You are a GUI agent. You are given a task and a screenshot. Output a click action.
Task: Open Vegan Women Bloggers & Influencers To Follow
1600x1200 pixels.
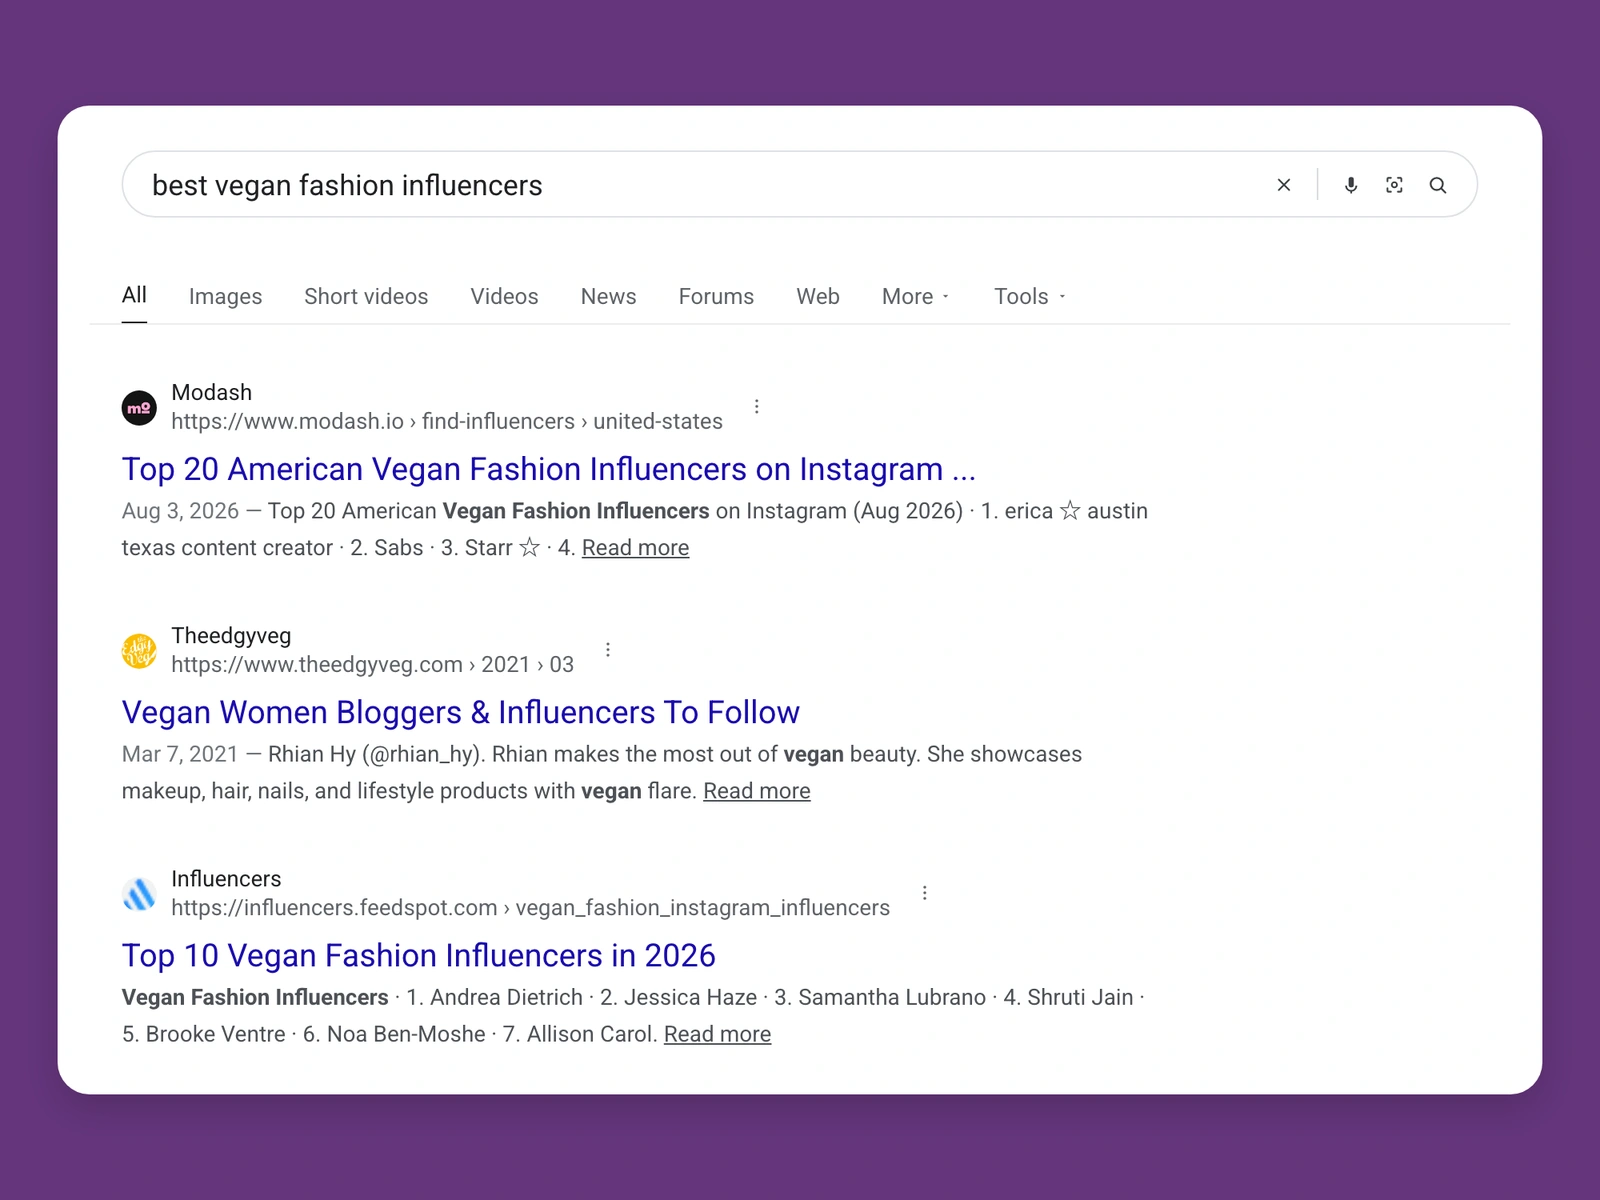460,712
